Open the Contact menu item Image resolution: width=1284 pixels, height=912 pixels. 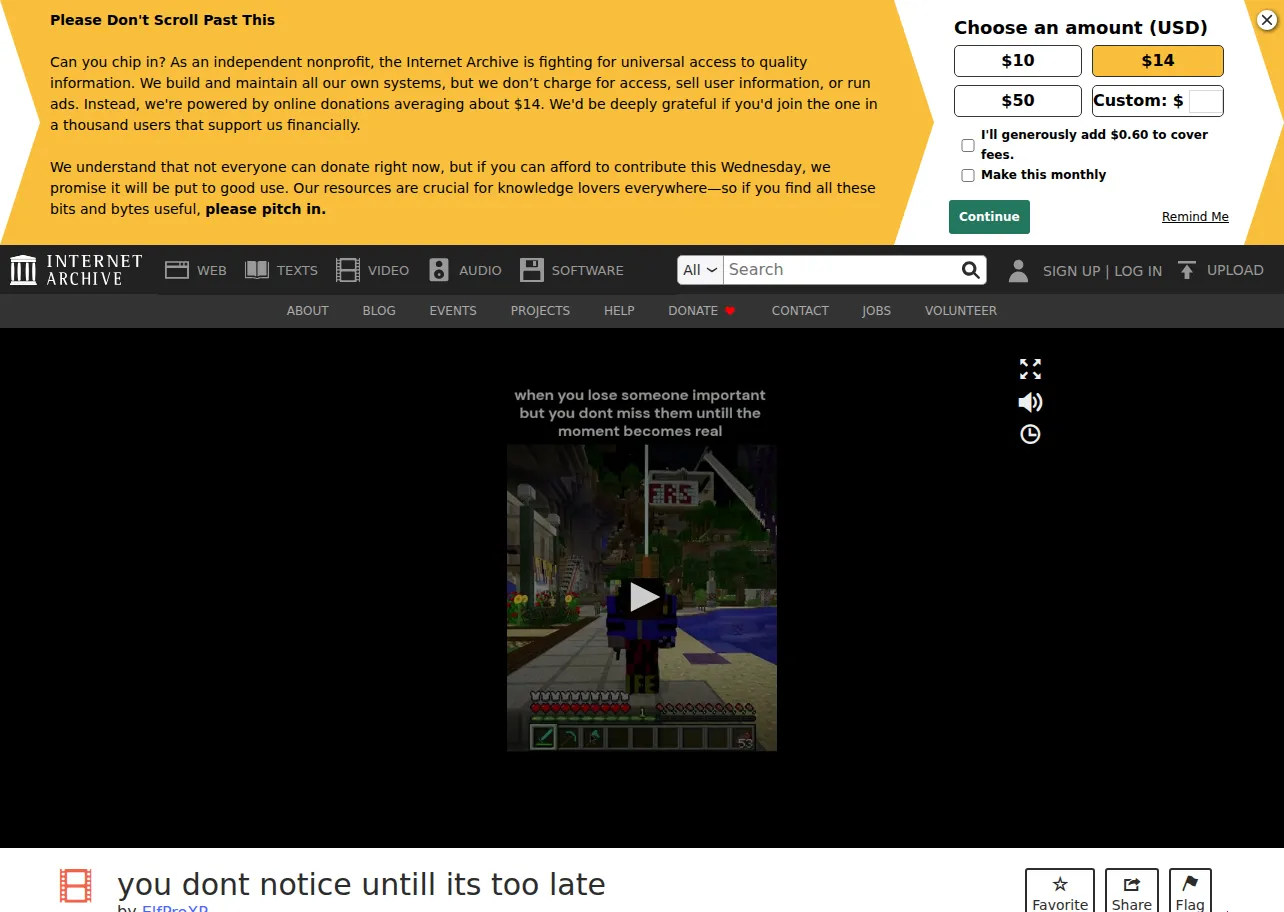coord(800,311)
